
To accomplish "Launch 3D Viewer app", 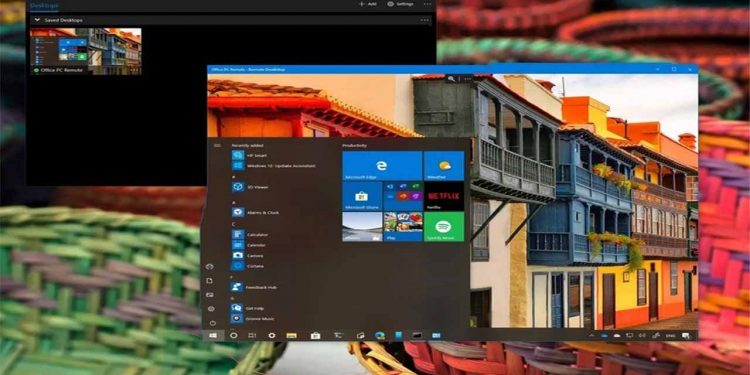I will click(x=249, y=187).
